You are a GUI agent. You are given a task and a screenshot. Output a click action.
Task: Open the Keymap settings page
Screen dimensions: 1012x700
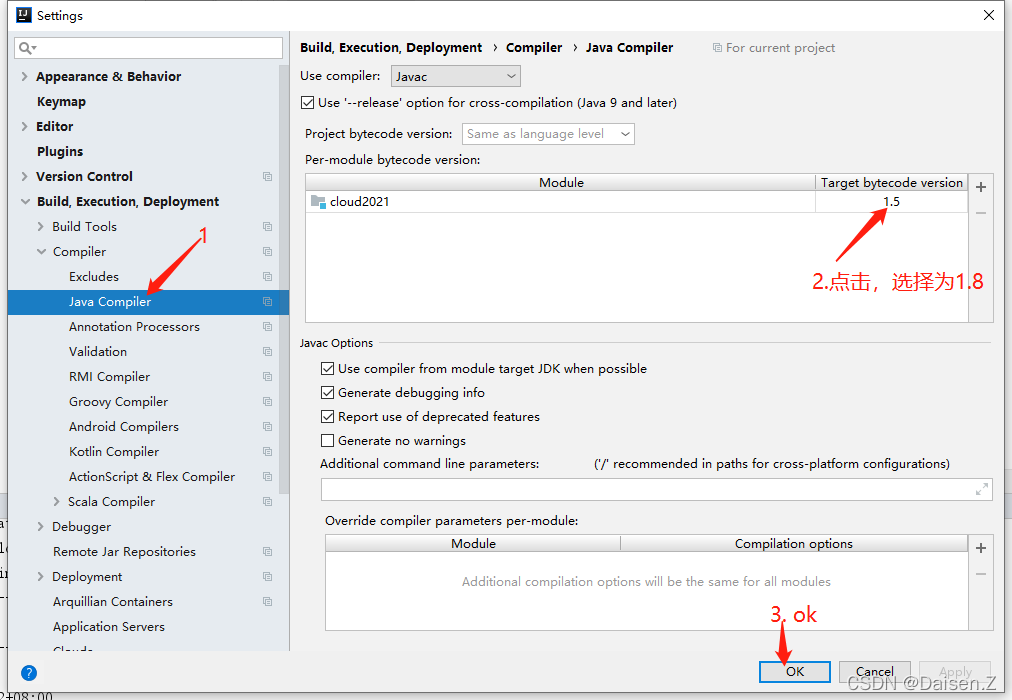point(61,101)
